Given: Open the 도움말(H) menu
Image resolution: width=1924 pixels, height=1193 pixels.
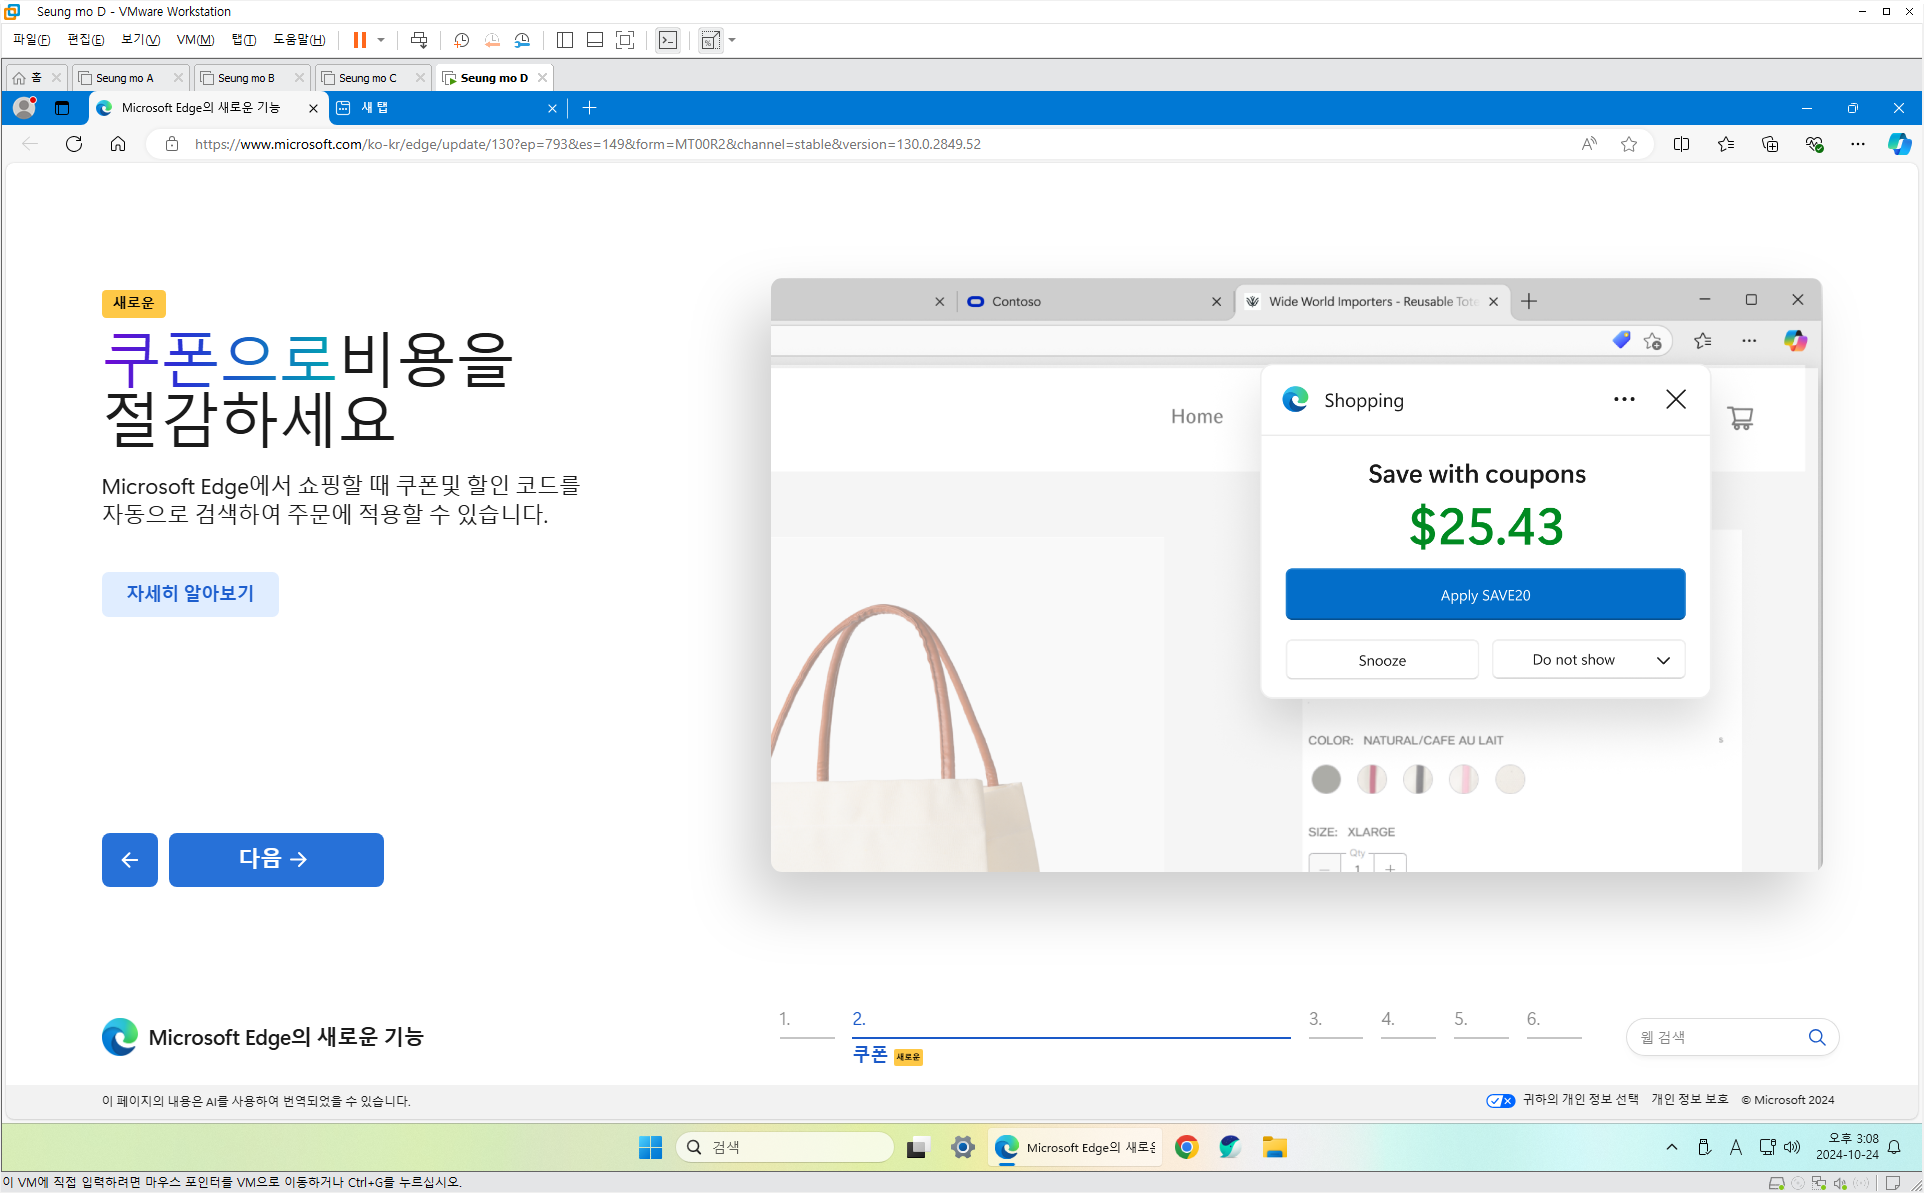Looking at the screenshot, I should 299,40.
